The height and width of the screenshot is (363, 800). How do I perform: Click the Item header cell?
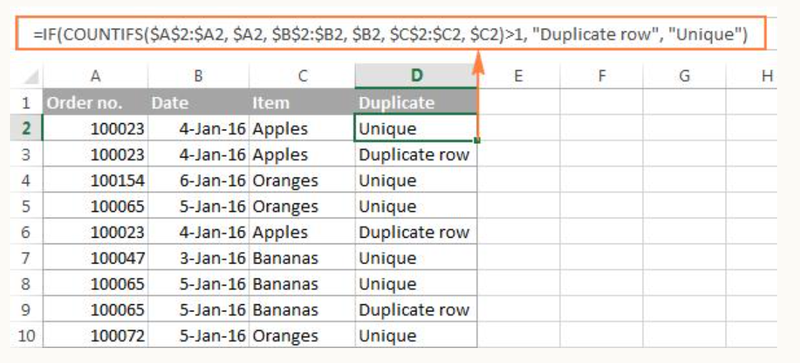(x=302, y=102)
